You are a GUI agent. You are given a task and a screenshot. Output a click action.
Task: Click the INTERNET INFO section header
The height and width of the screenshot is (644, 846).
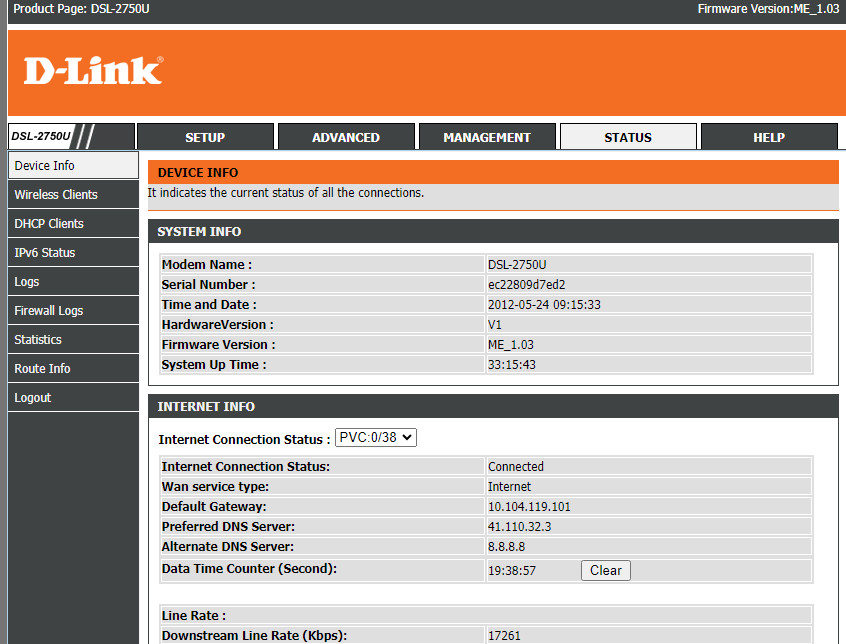[493, 406]
